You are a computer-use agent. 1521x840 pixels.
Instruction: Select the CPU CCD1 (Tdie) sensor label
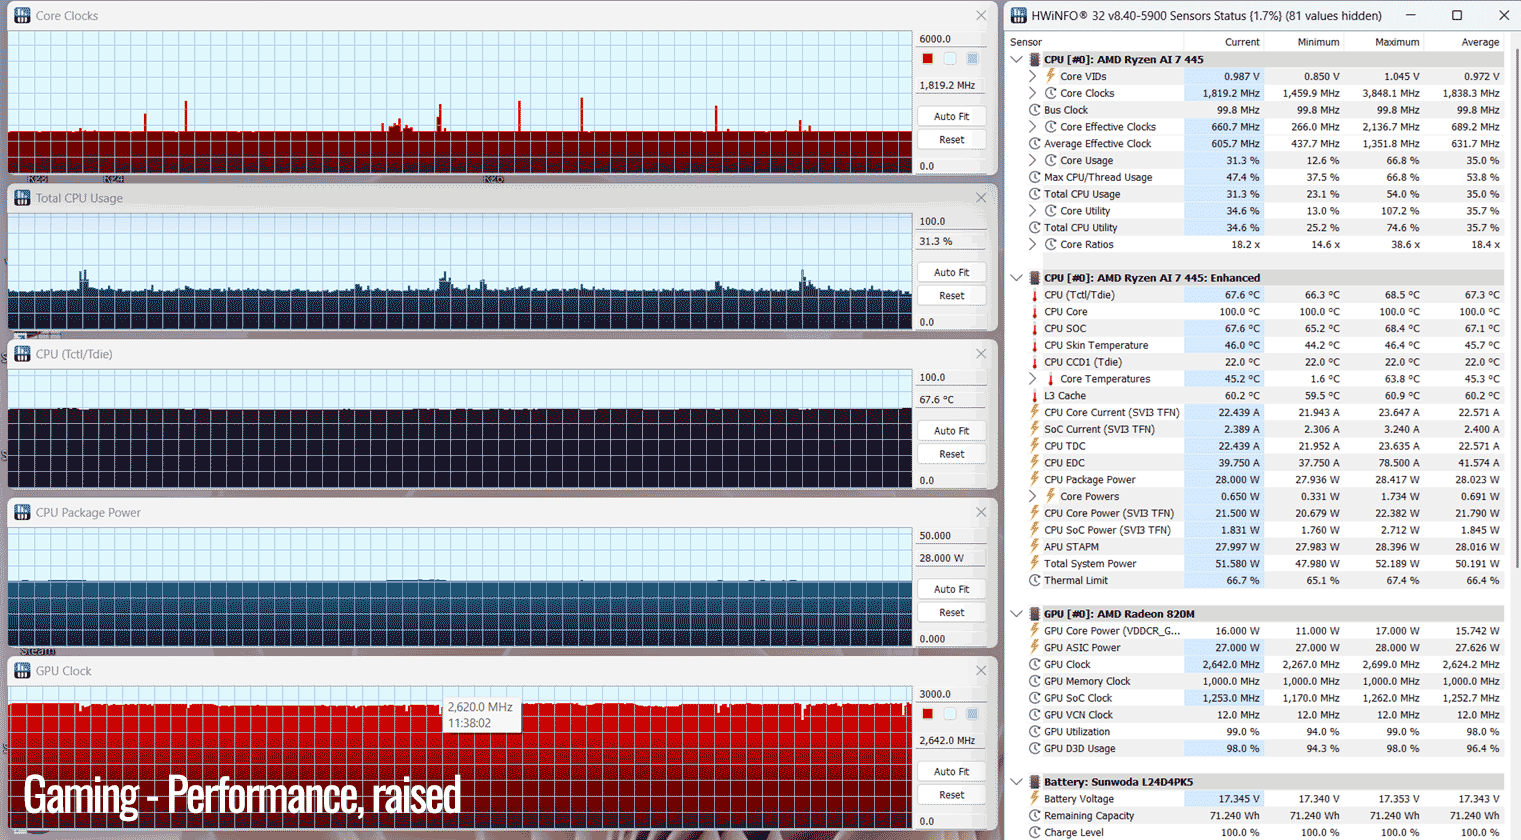point(1083,362)
